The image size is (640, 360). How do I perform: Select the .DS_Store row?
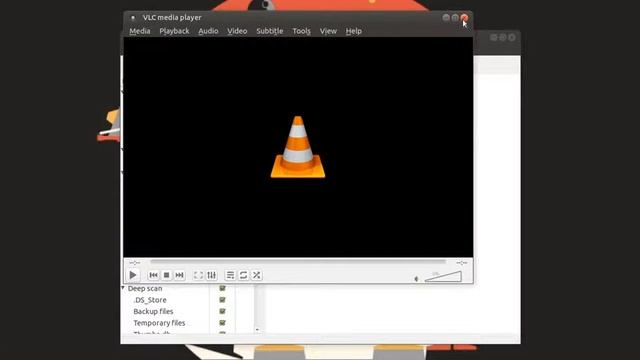click(150, 300)
